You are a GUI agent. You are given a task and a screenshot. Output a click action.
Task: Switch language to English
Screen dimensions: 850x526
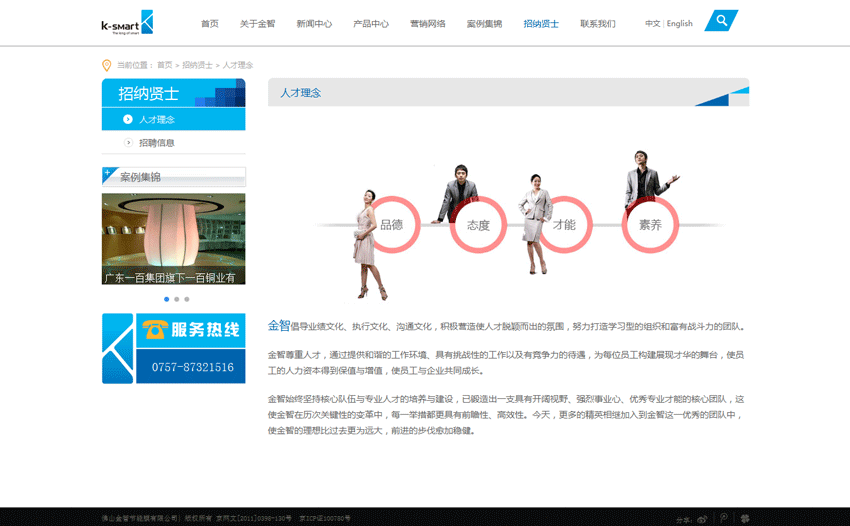(x=680, y=24)
